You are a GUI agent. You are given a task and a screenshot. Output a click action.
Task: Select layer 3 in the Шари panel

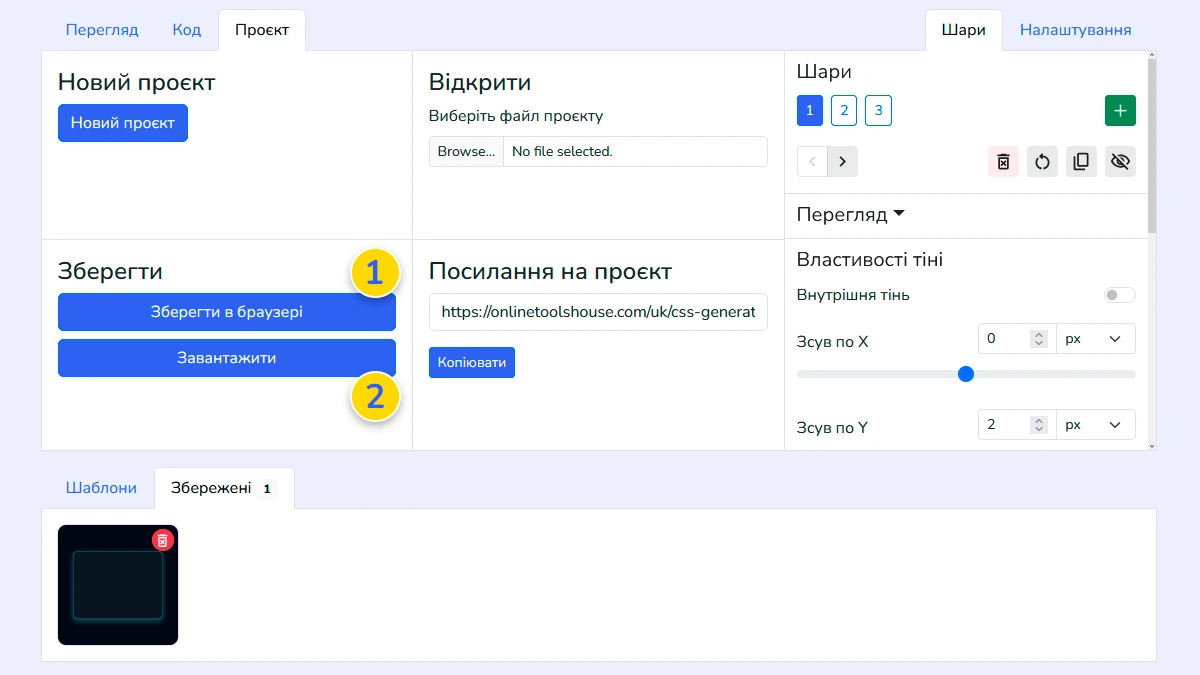pyautogui.click(x=878, y=110)
